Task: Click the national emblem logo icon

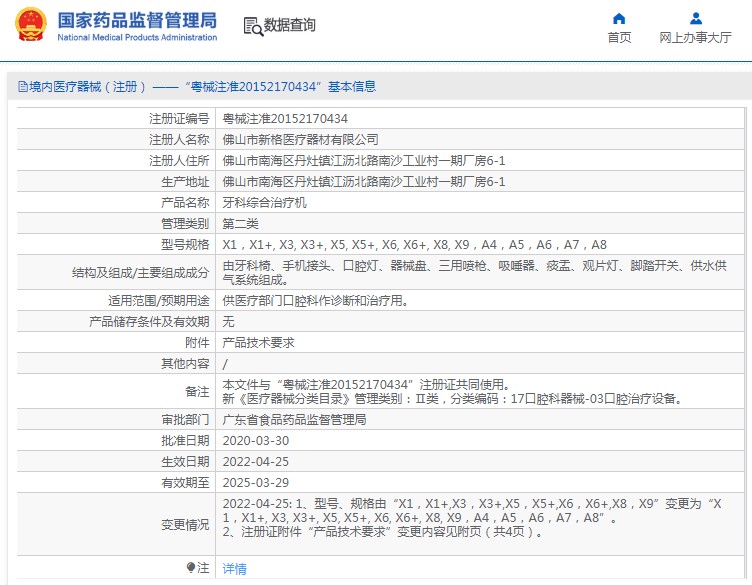Action: click(x=31, y=24)
